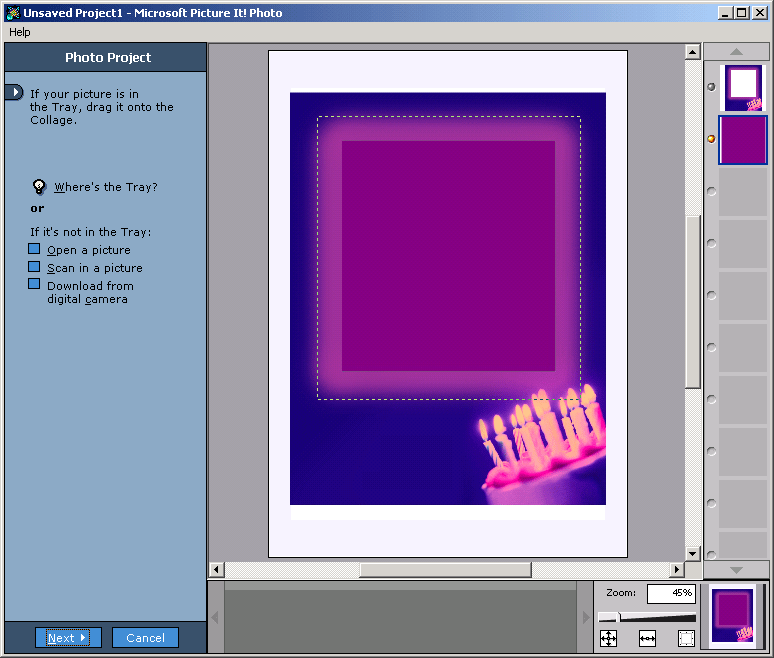The height and width of the screenshot is (658, 774).
Task: Click the lightbulb icon beside Where's the Tray
Action: coord(39,187)
